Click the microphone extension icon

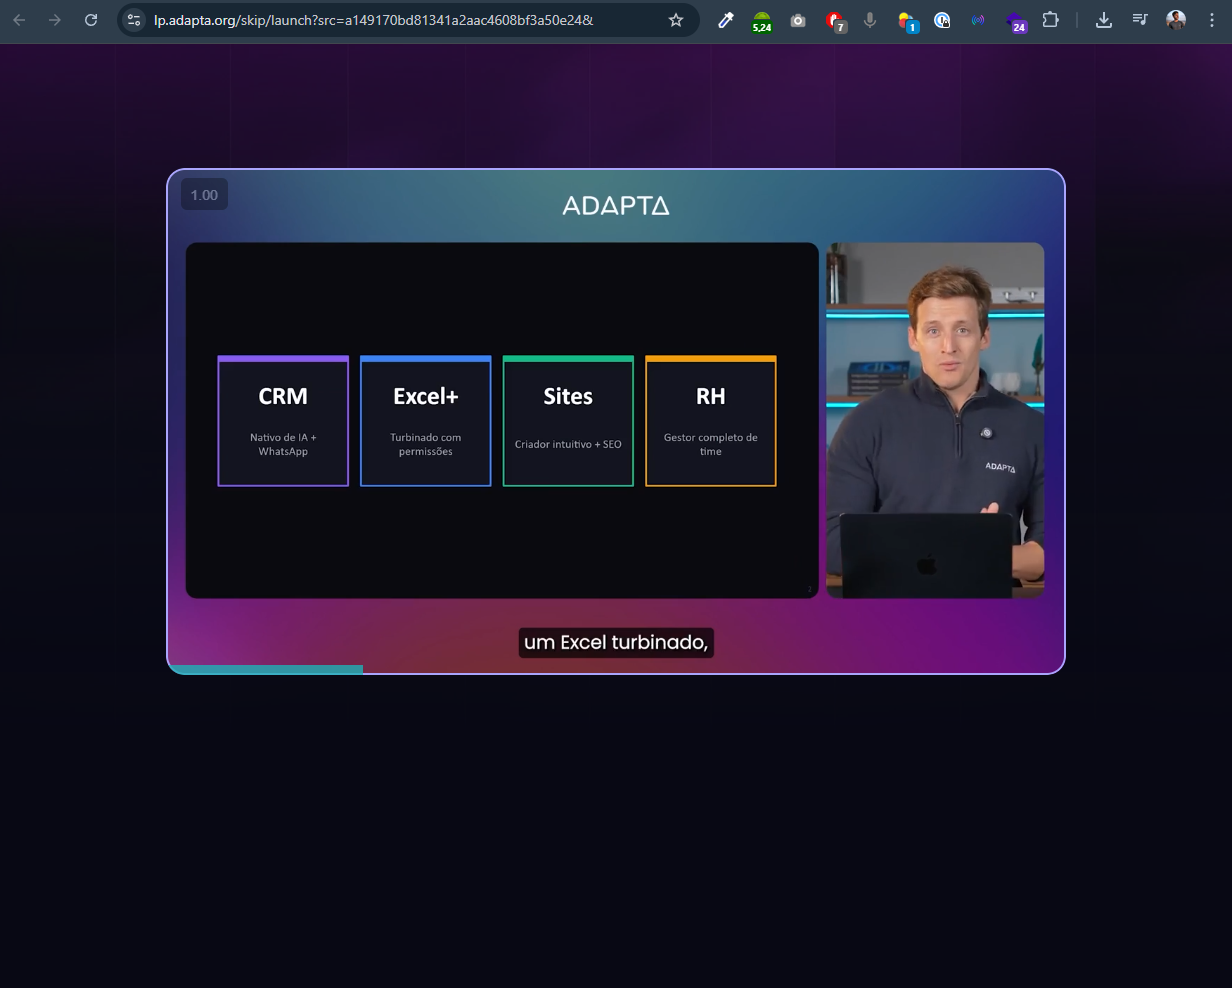click(870, 20)
